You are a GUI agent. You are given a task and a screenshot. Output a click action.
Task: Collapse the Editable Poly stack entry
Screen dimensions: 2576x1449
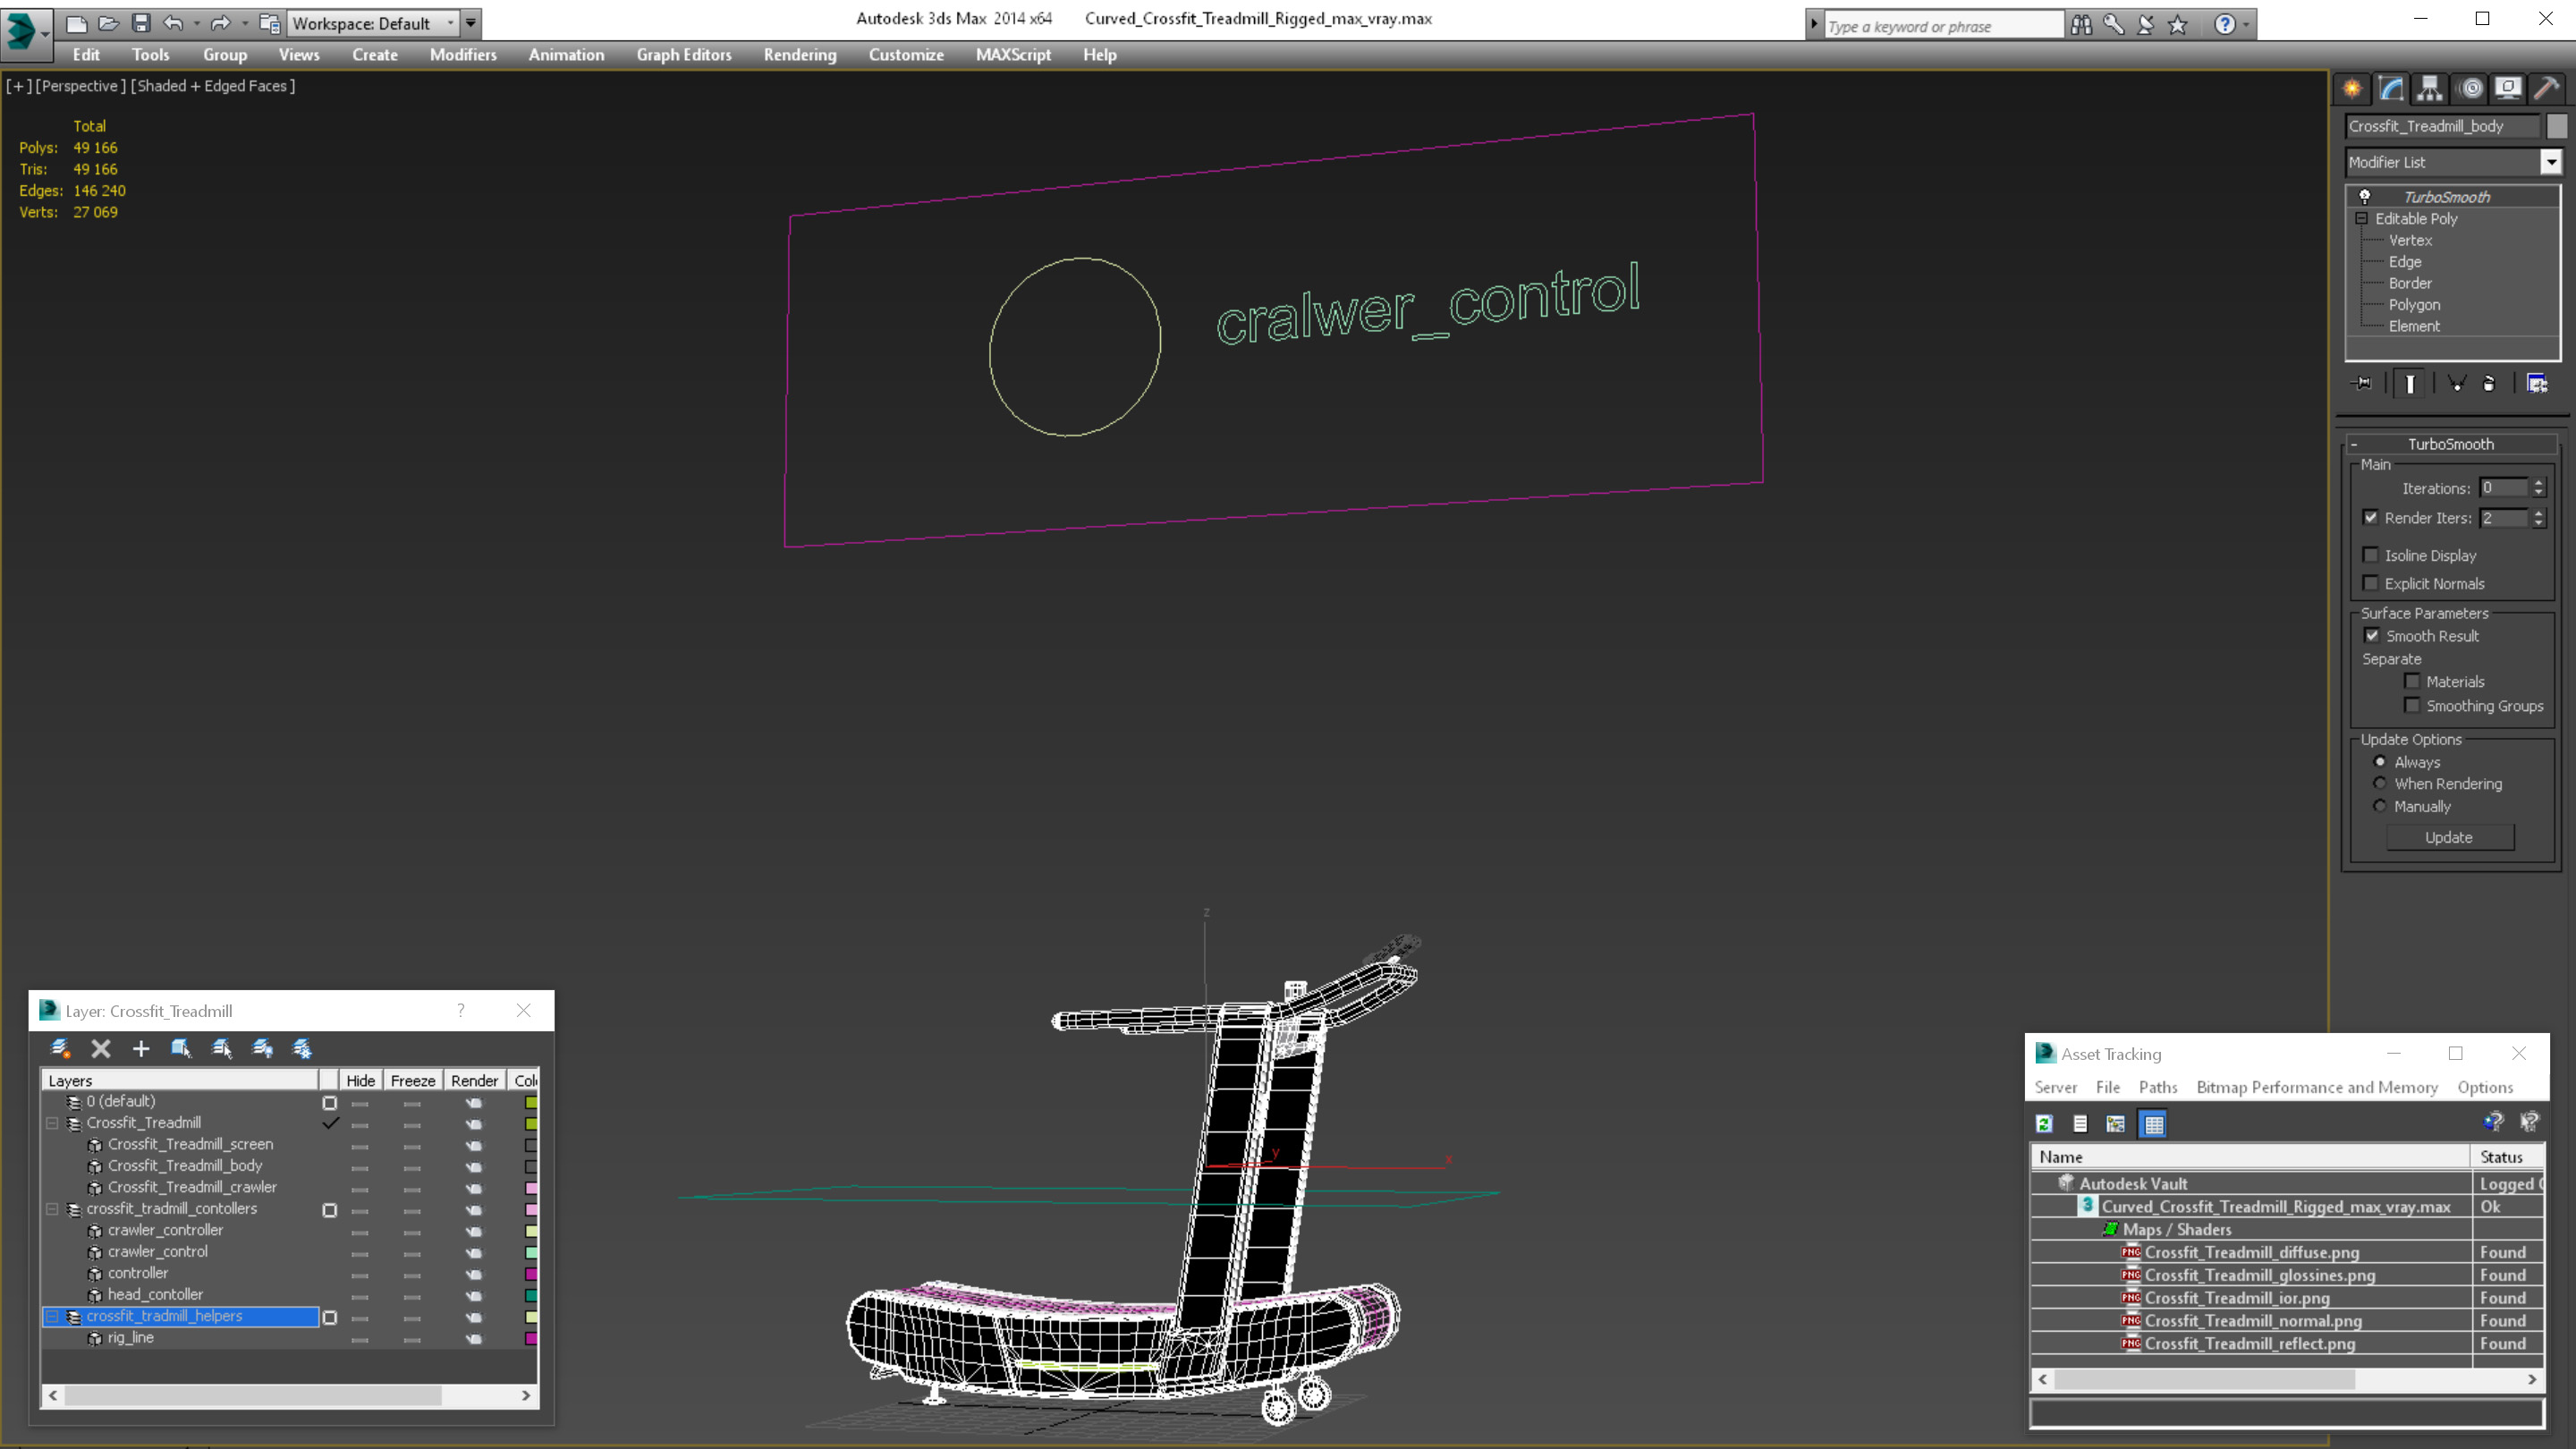coord(2361,218)
